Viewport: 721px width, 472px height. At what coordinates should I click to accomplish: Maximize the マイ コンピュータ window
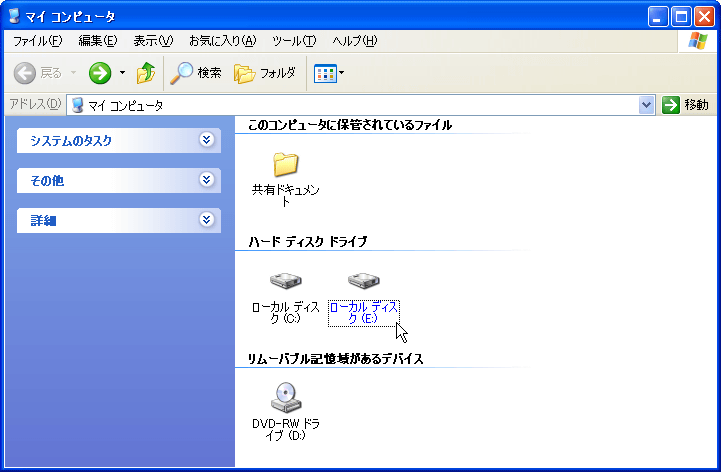click(681, 17)
